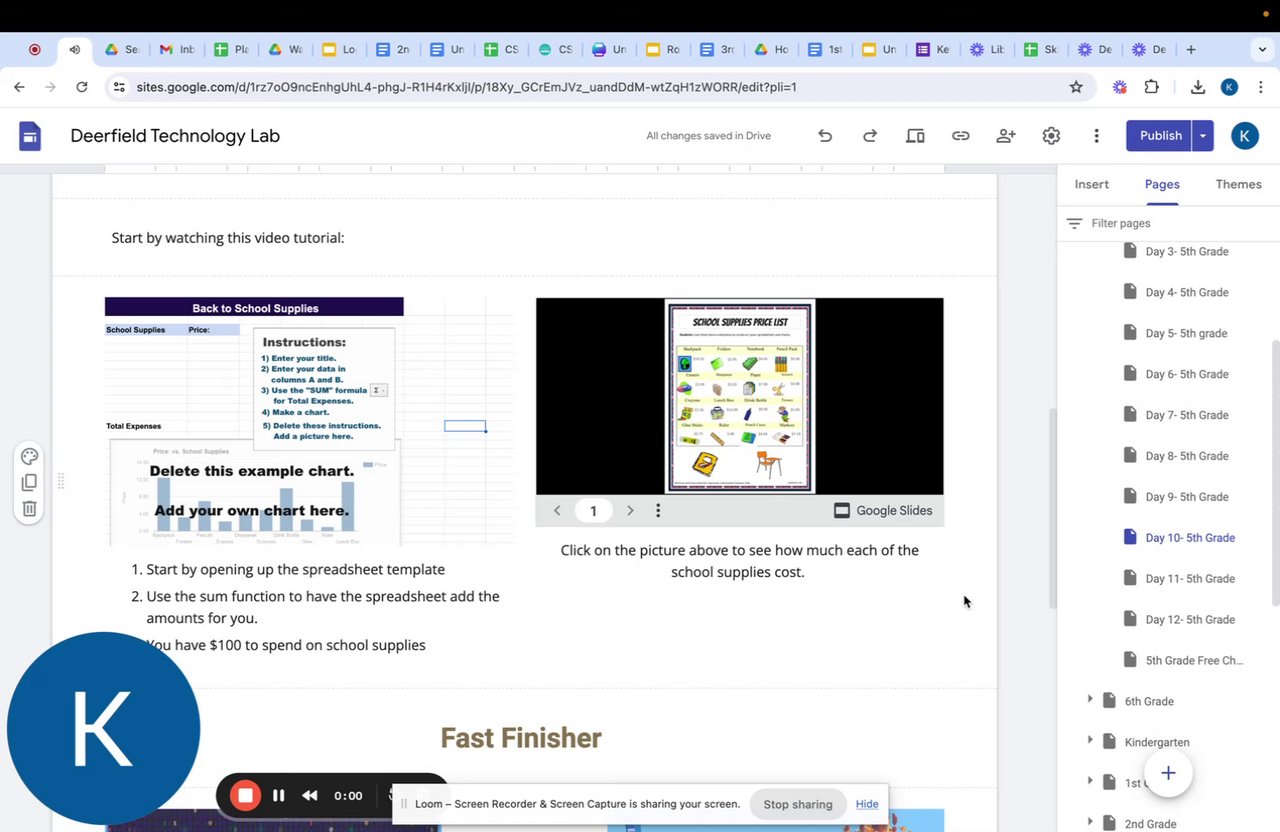This screenshot has height=832, width=1280.
Task: Open the Loom Library browser tab
Action: click(986, 49)
